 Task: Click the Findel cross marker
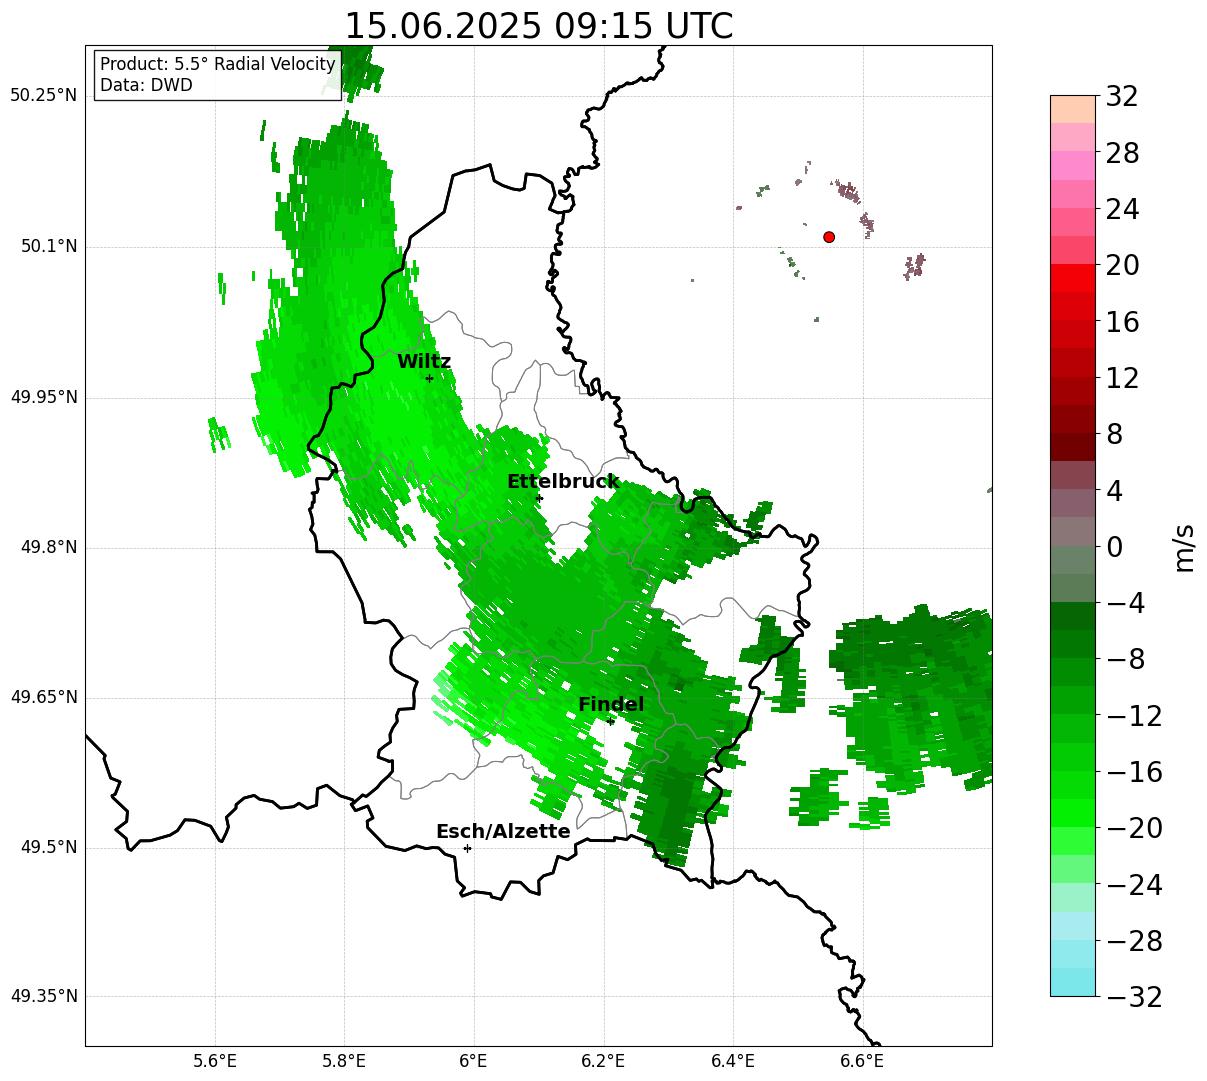tap(611, 721)
